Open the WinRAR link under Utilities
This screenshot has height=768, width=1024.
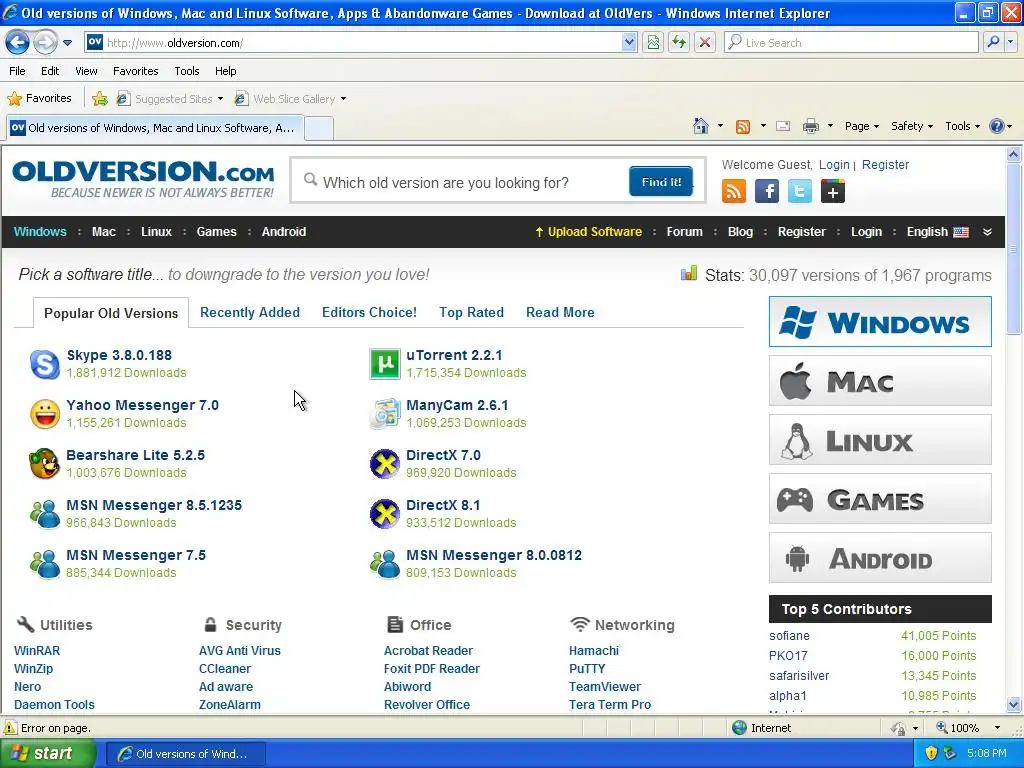pos(37,651)
